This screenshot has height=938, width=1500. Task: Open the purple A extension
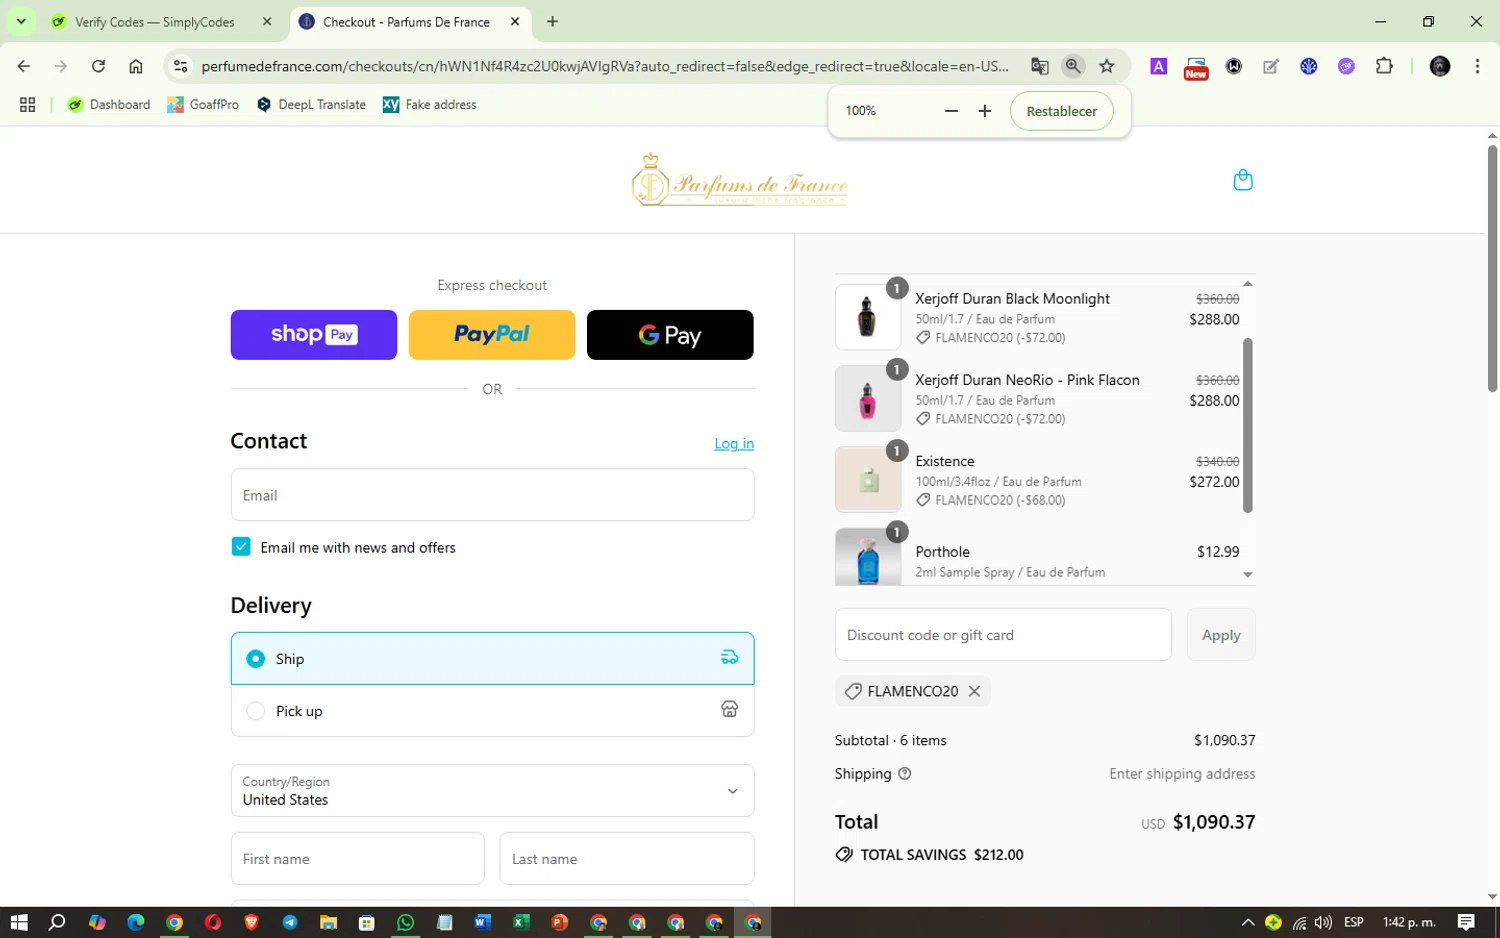(1159, 66)
